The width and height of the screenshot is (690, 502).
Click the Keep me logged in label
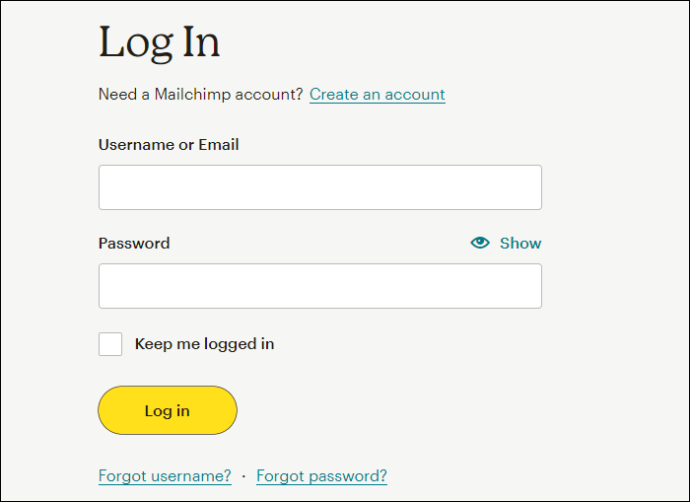coord(204,344)
